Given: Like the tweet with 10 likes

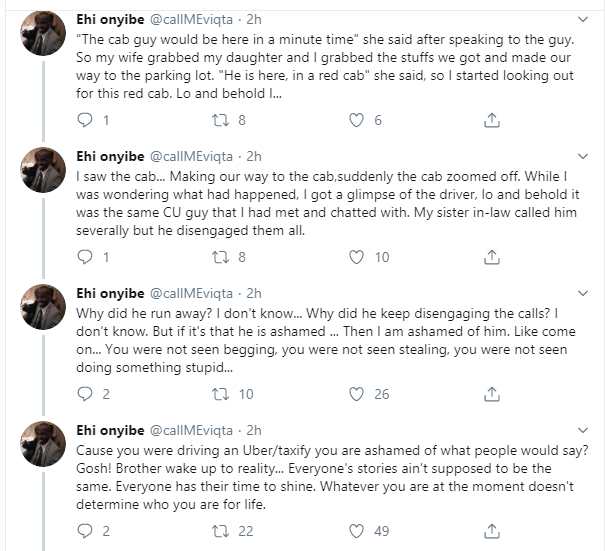Looking at the screenshot, I should pos(355,257).
